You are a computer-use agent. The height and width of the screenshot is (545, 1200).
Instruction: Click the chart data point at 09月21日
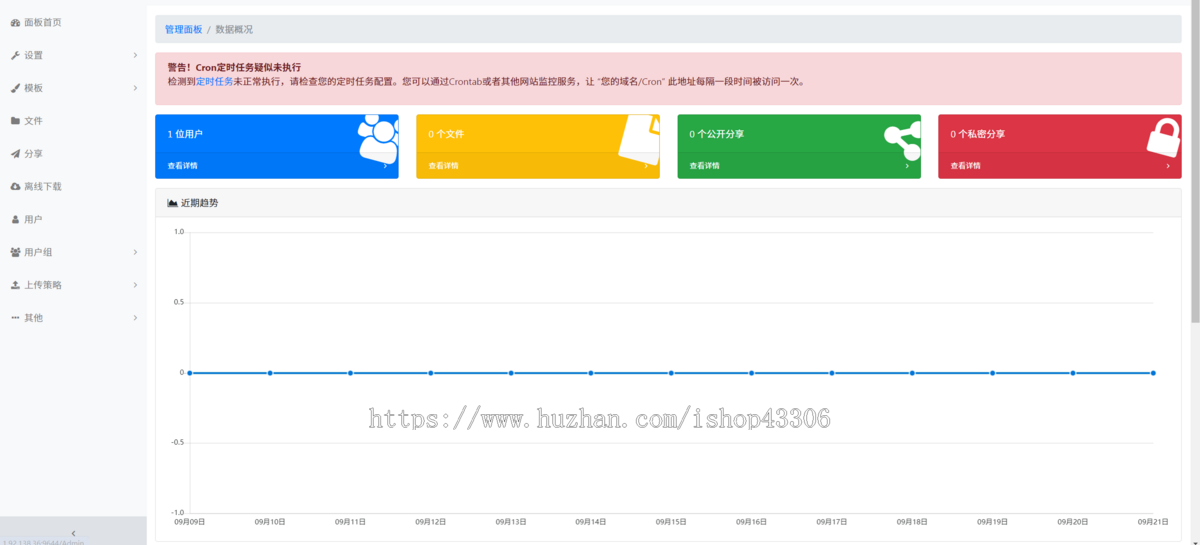(1153, 373)
